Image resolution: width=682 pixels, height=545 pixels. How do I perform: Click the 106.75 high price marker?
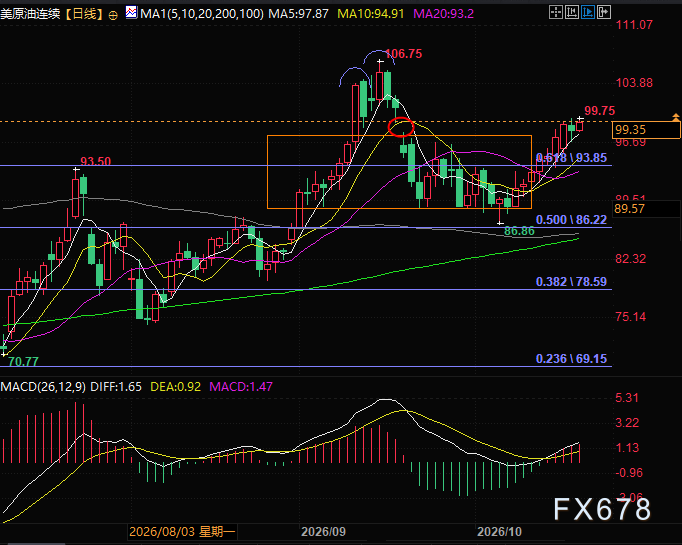[404, 54]
